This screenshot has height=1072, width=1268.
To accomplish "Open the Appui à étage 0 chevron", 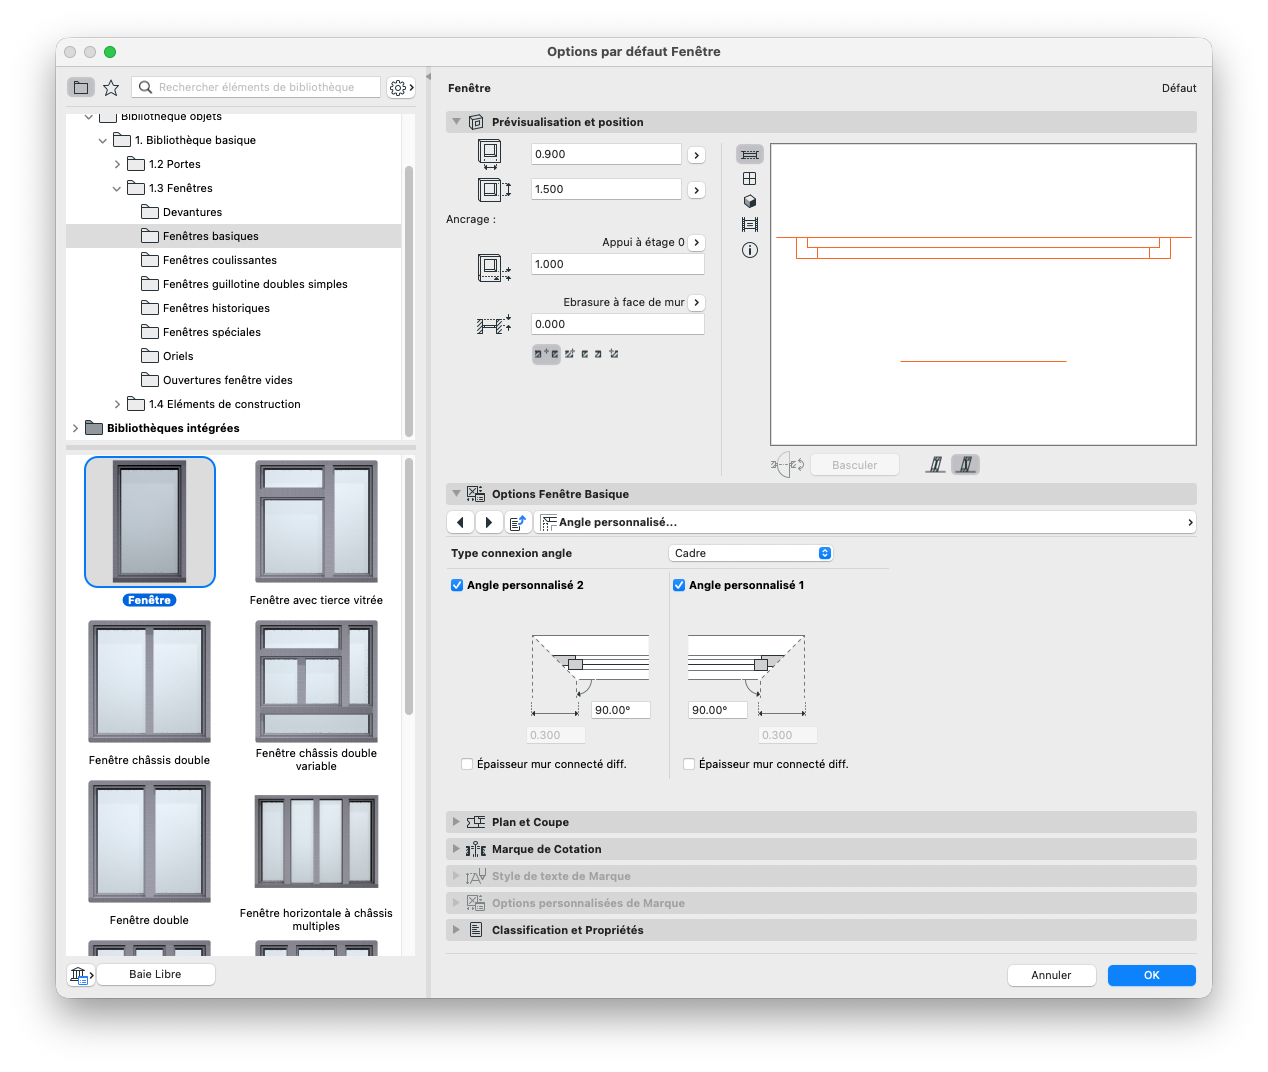I will (x=697, y=242).
